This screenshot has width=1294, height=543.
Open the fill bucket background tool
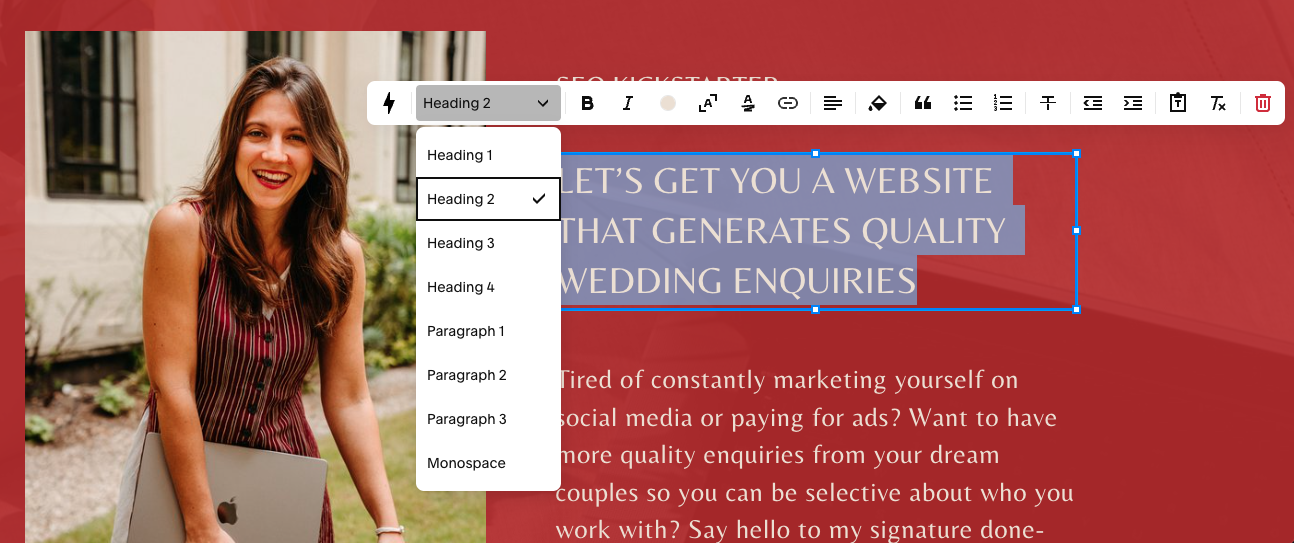tap(878, 103)
